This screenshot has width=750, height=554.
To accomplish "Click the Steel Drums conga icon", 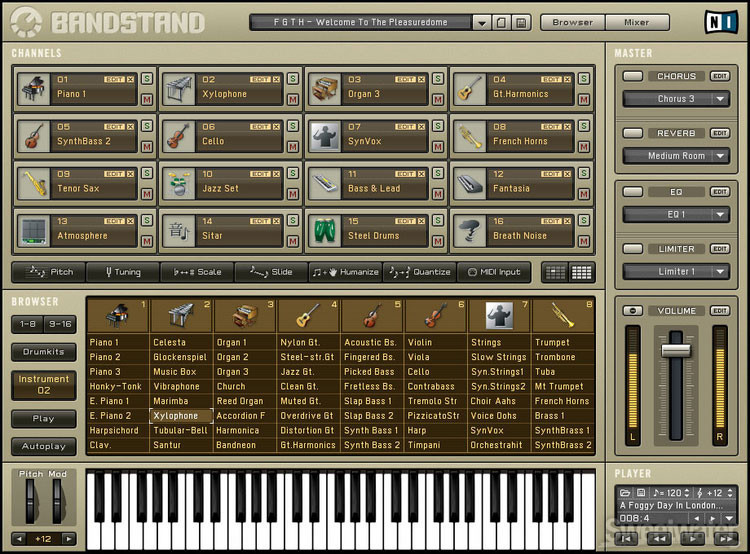I will coord(325,231).
